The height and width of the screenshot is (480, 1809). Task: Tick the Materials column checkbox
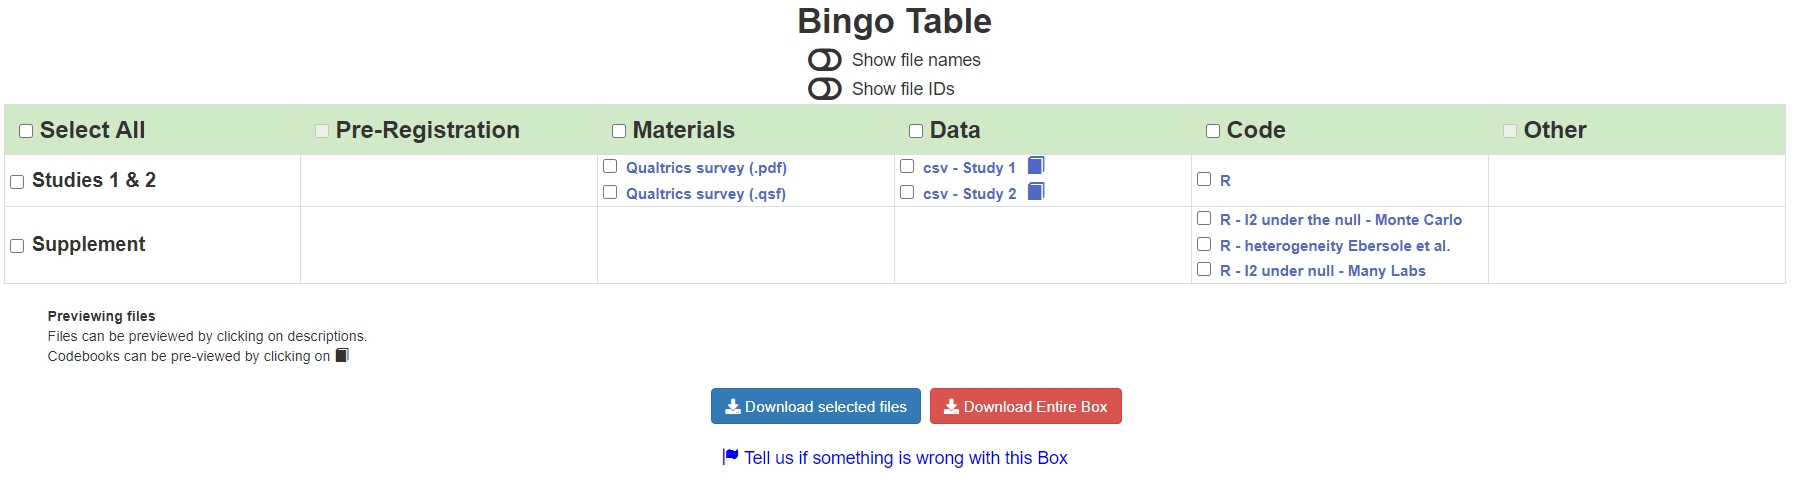[619, 131]
